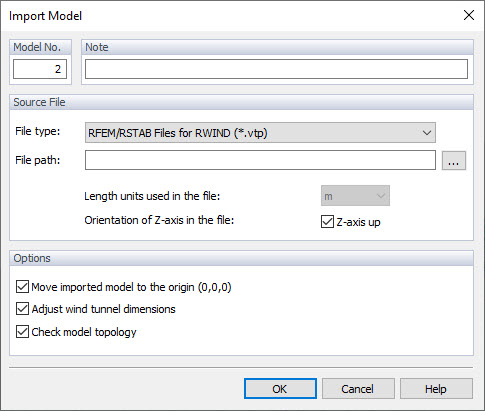Image resolution: width=485 pixels, height=411 pixels.
Task: Click the File type label text
Action: click(38, 131)
